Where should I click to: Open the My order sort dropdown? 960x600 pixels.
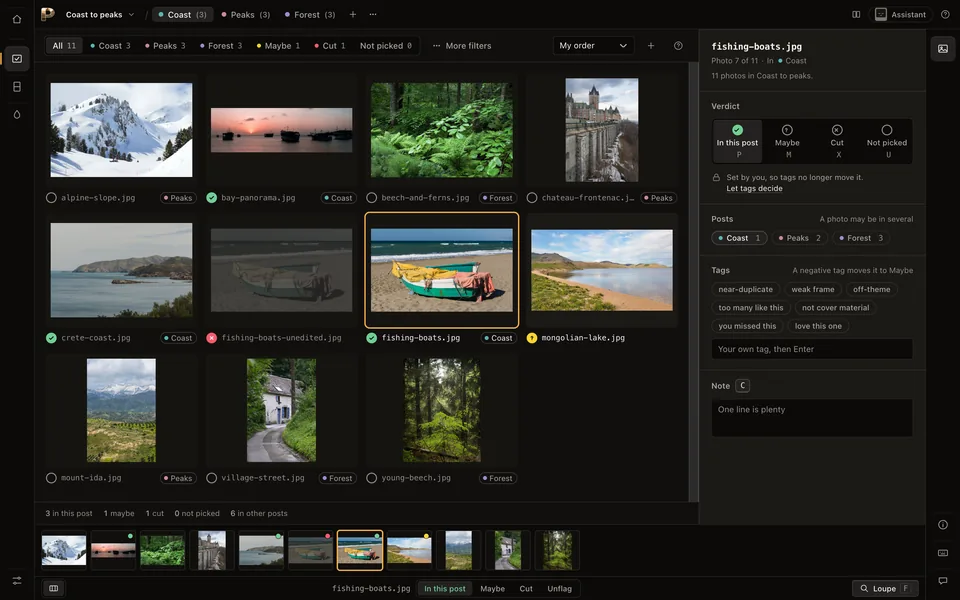pos(593,46)
